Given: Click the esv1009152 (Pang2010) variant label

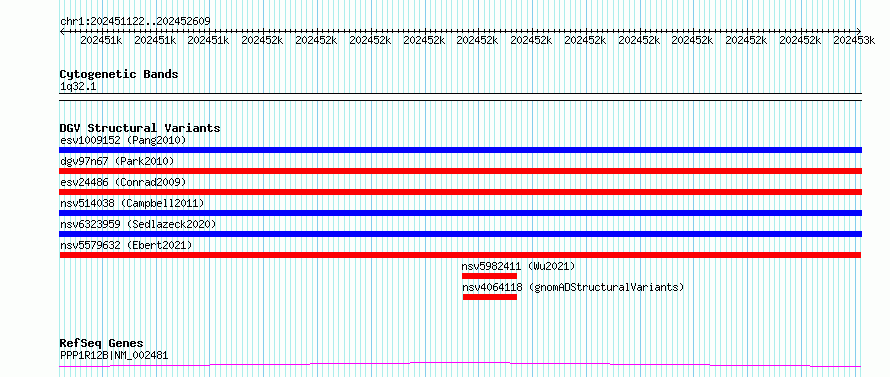Looking at the screenshot, I should click(x=123, y=140).
